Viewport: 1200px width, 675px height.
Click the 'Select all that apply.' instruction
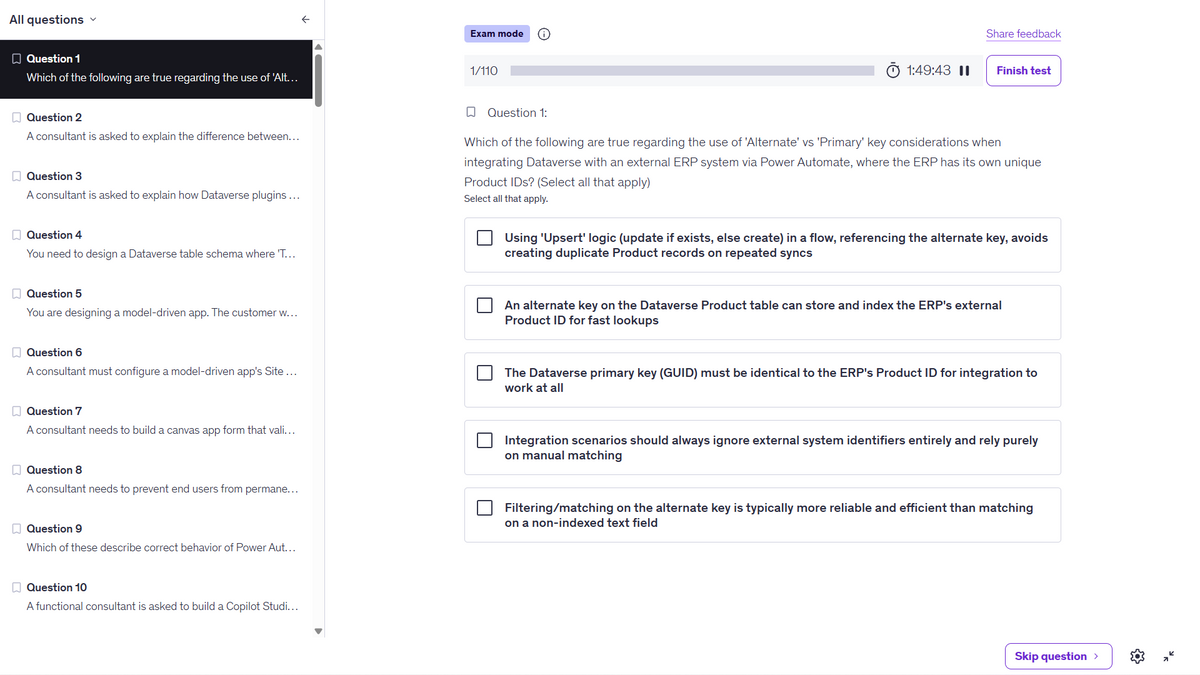506,199
